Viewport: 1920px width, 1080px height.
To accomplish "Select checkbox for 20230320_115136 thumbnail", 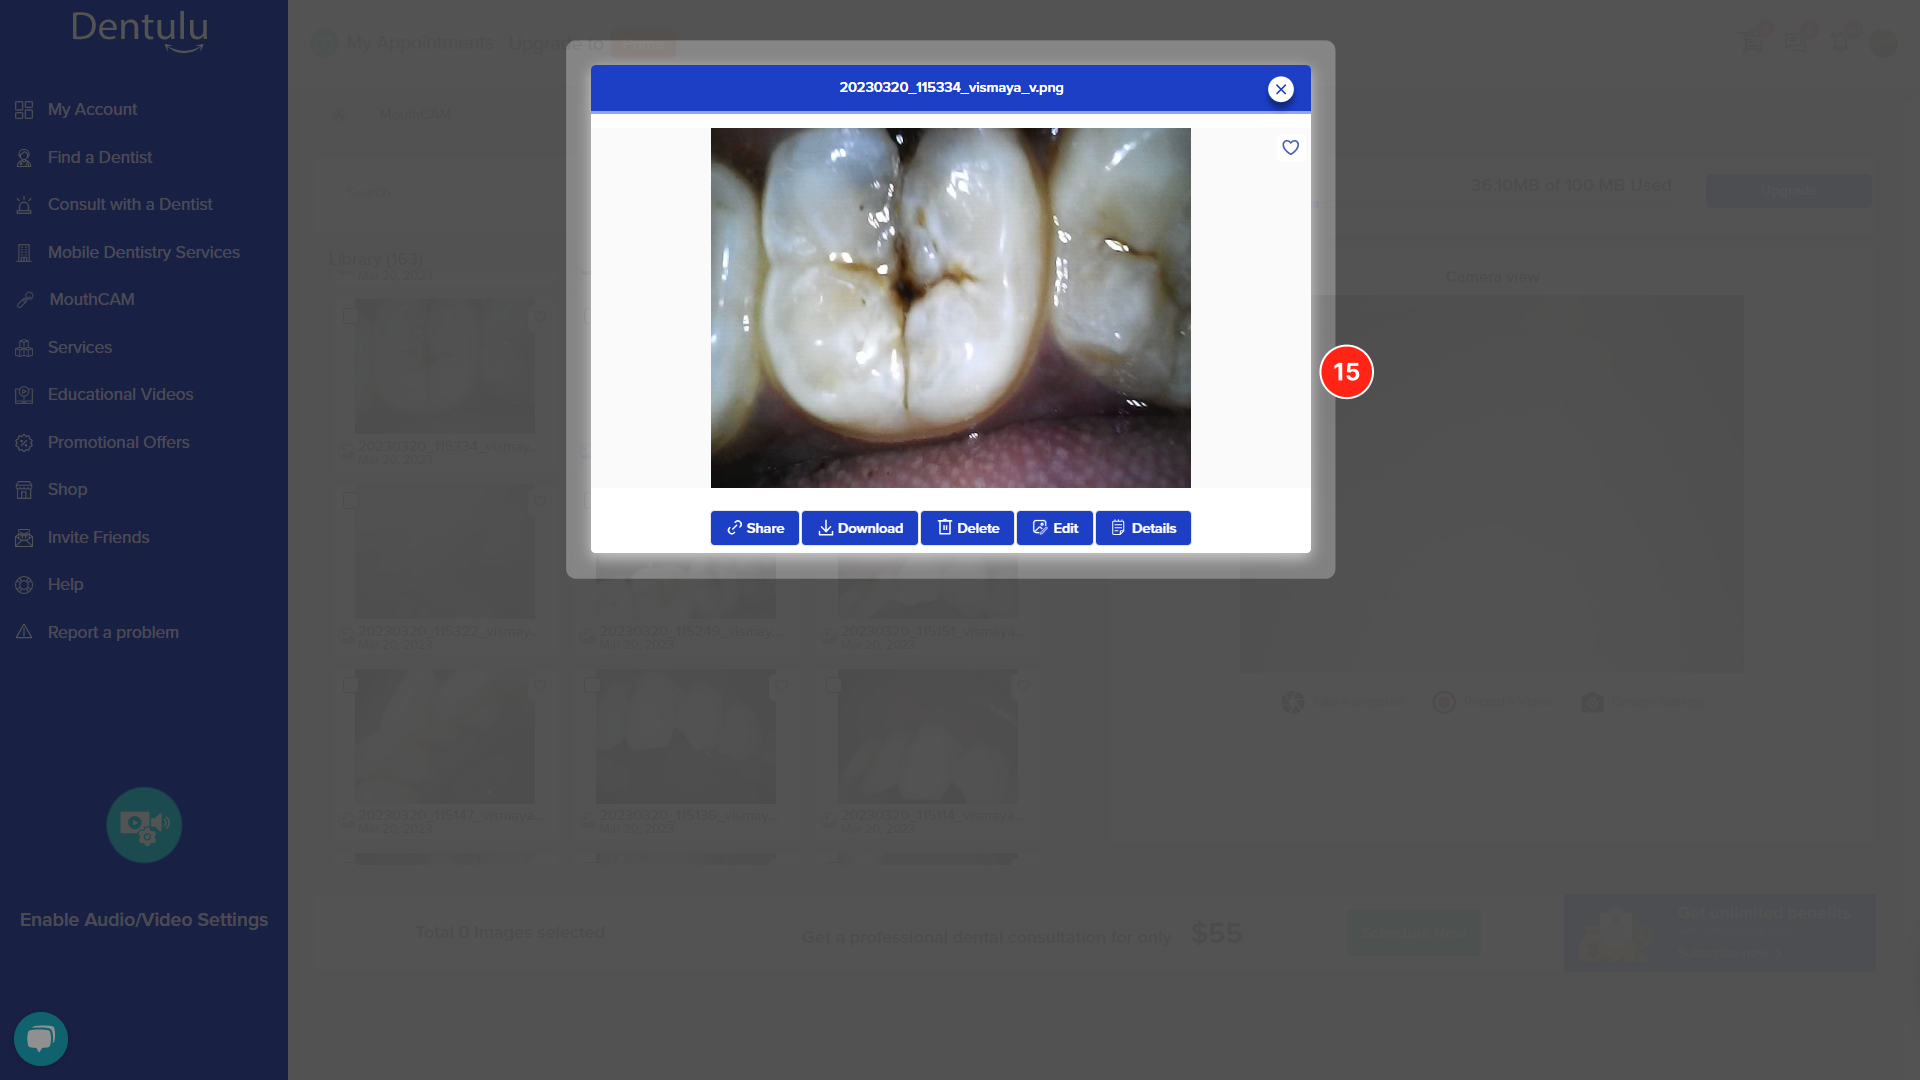I will 592,686.
